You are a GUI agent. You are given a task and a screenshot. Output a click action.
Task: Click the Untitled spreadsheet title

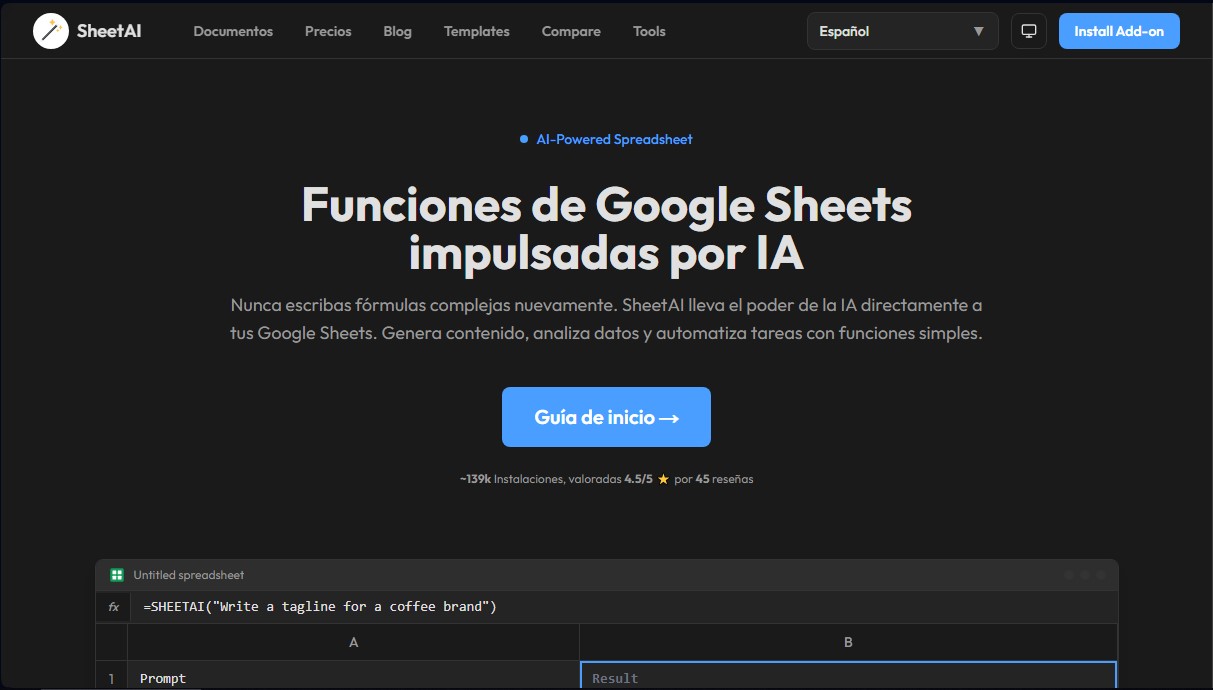click(x=188, y=575)
